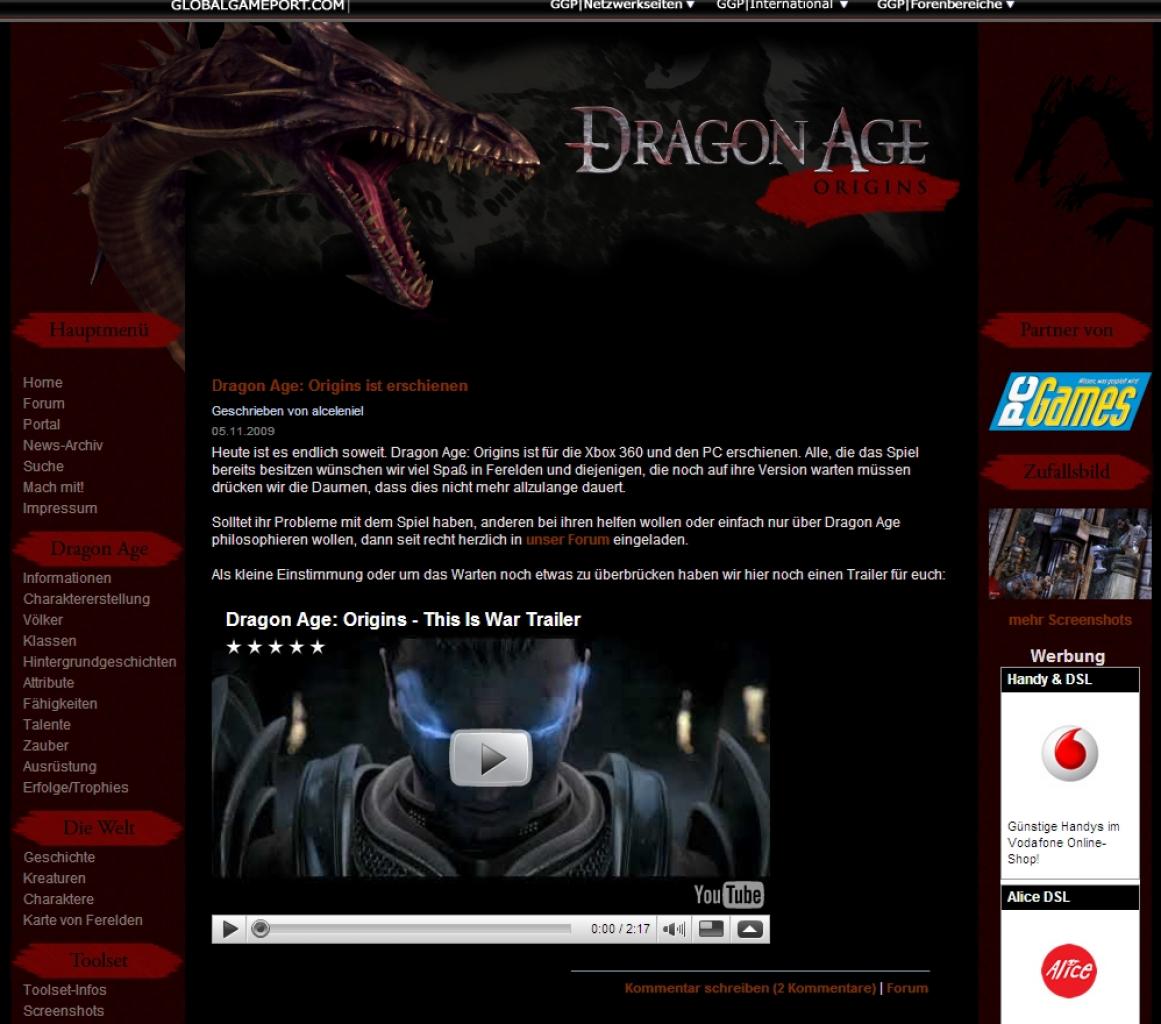Open Völker menu item
Screen dimensions: 1161x1024
(43, 620)
